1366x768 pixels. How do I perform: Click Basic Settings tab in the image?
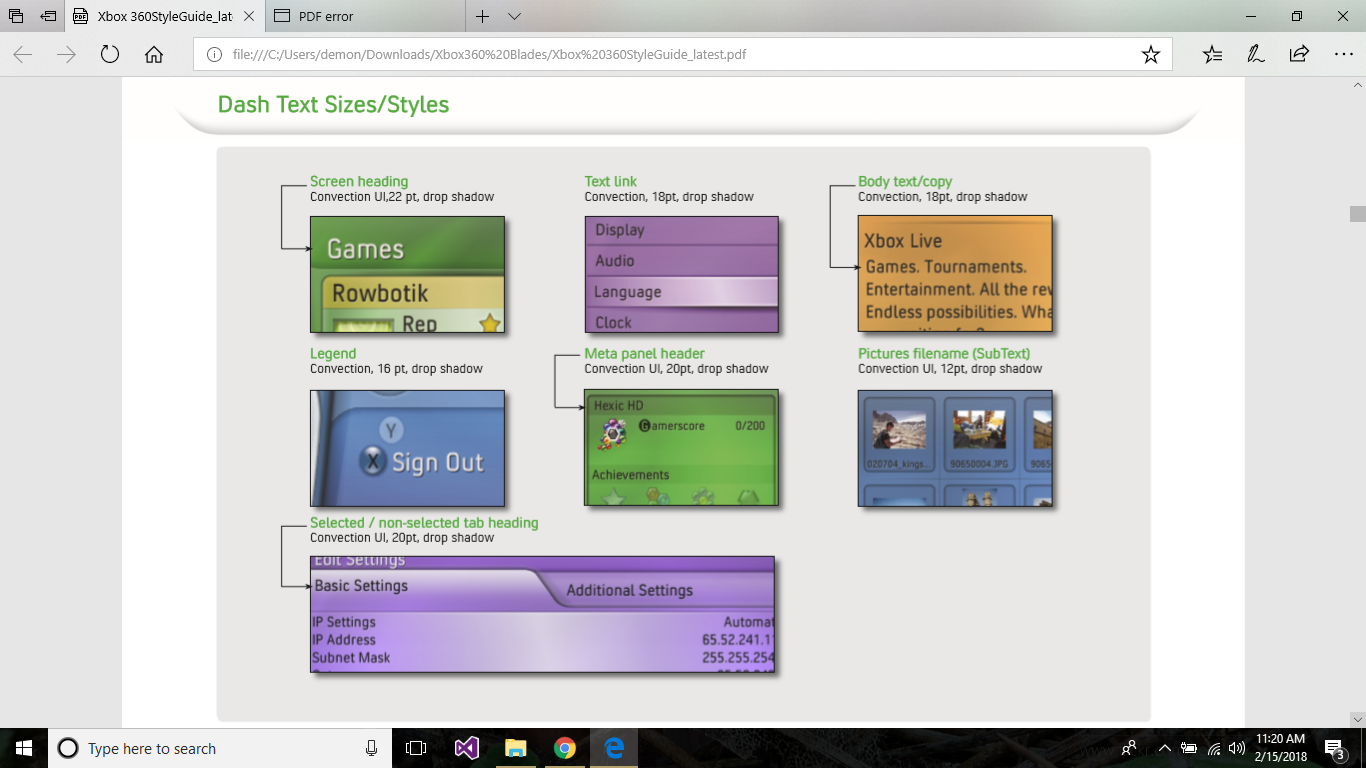[361, 586]
